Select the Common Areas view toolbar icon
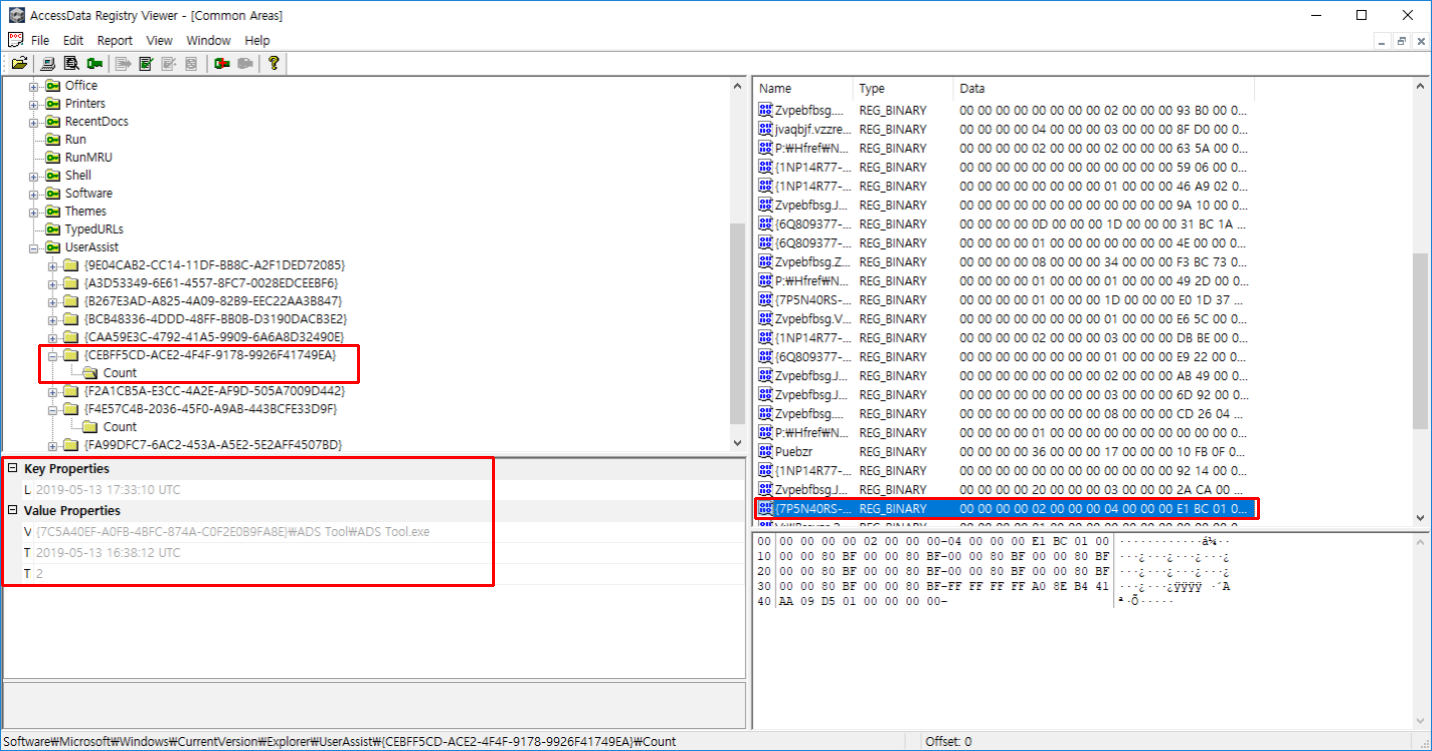The image size is (1432, 751). coord(71,63)
